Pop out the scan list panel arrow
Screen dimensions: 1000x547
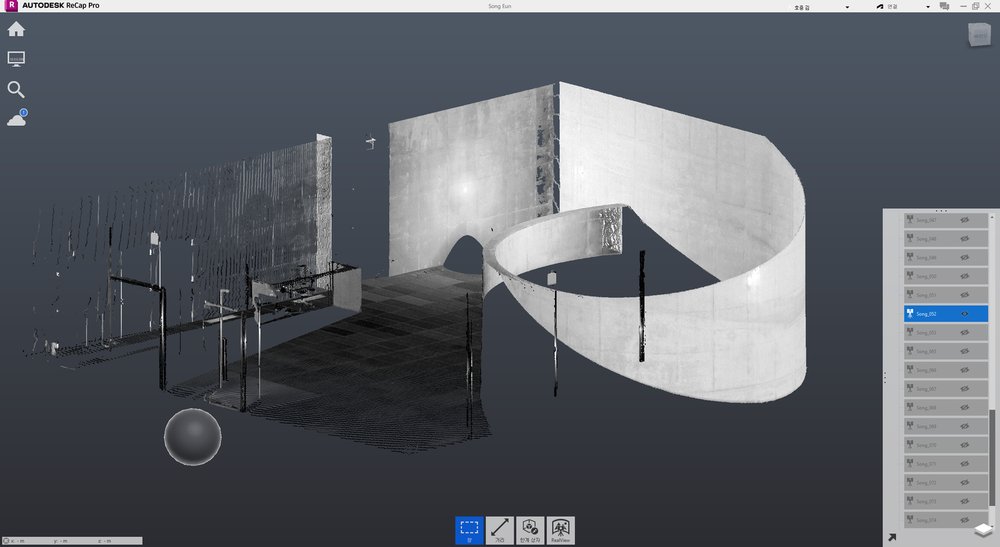click(891, 537)
